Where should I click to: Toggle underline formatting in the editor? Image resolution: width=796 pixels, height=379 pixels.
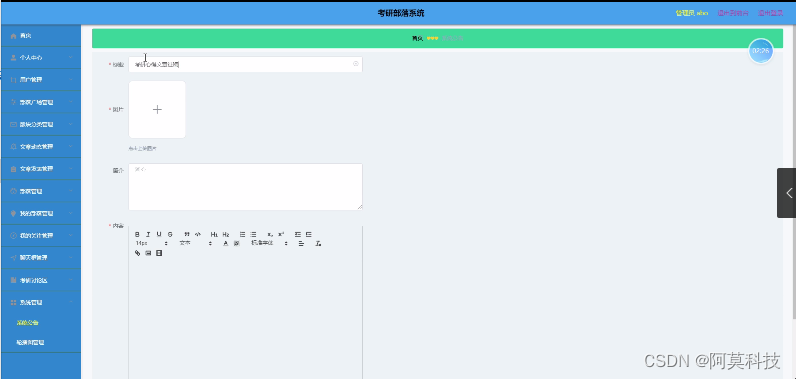[159, 234]
